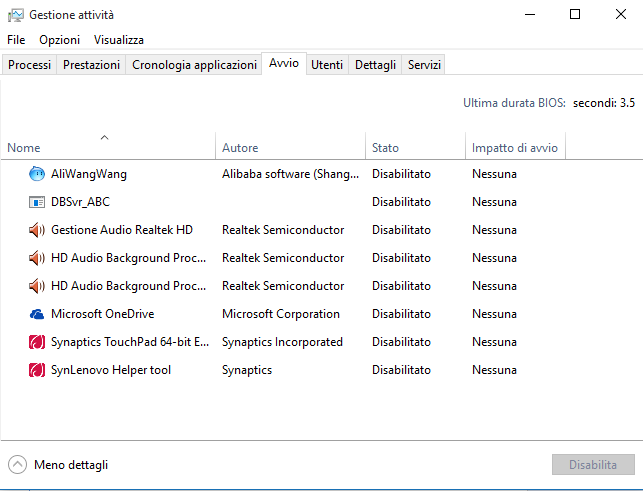Open the Opzioni menu
Viewport: 643px width, 491px height.
pyautogui.click(x=59, y=40)
